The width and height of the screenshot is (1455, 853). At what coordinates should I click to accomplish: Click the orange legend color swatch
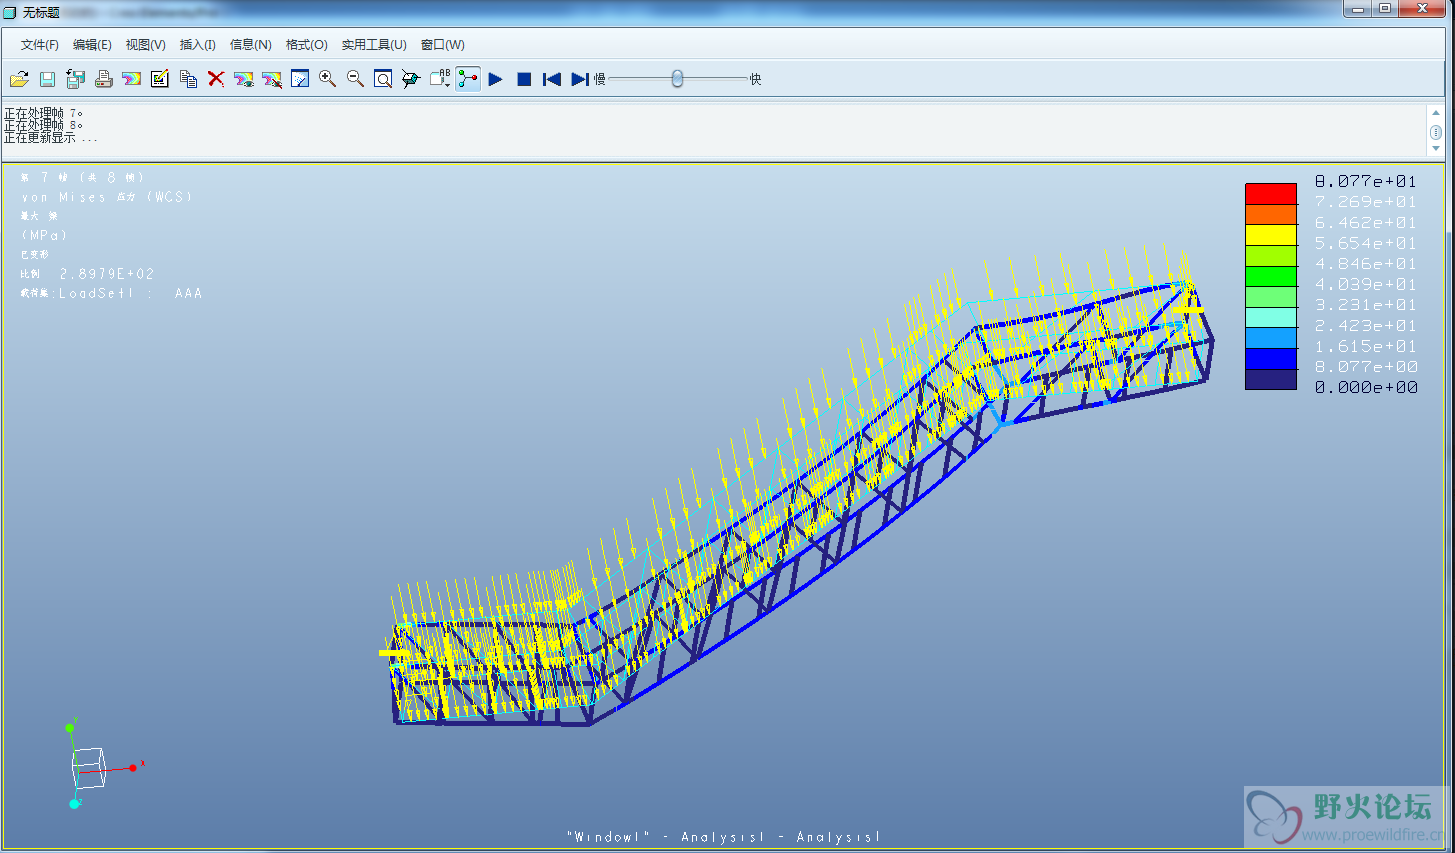pyautogui.click(x=1271, y=214)
